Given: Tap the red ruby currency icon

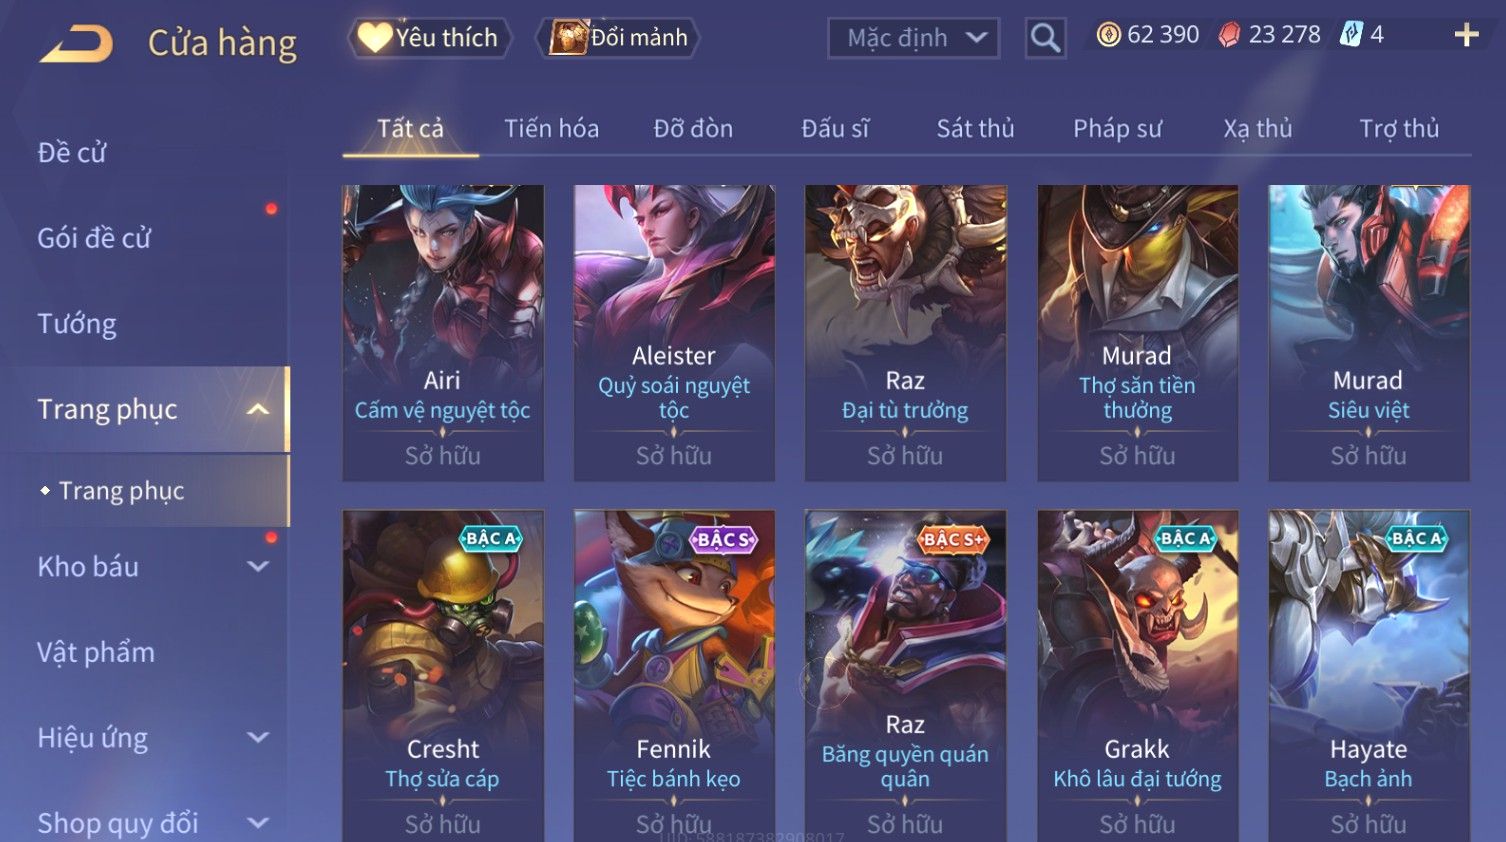Looking at the screenshot, I should pyautogui.click(x=1229, y=35).
